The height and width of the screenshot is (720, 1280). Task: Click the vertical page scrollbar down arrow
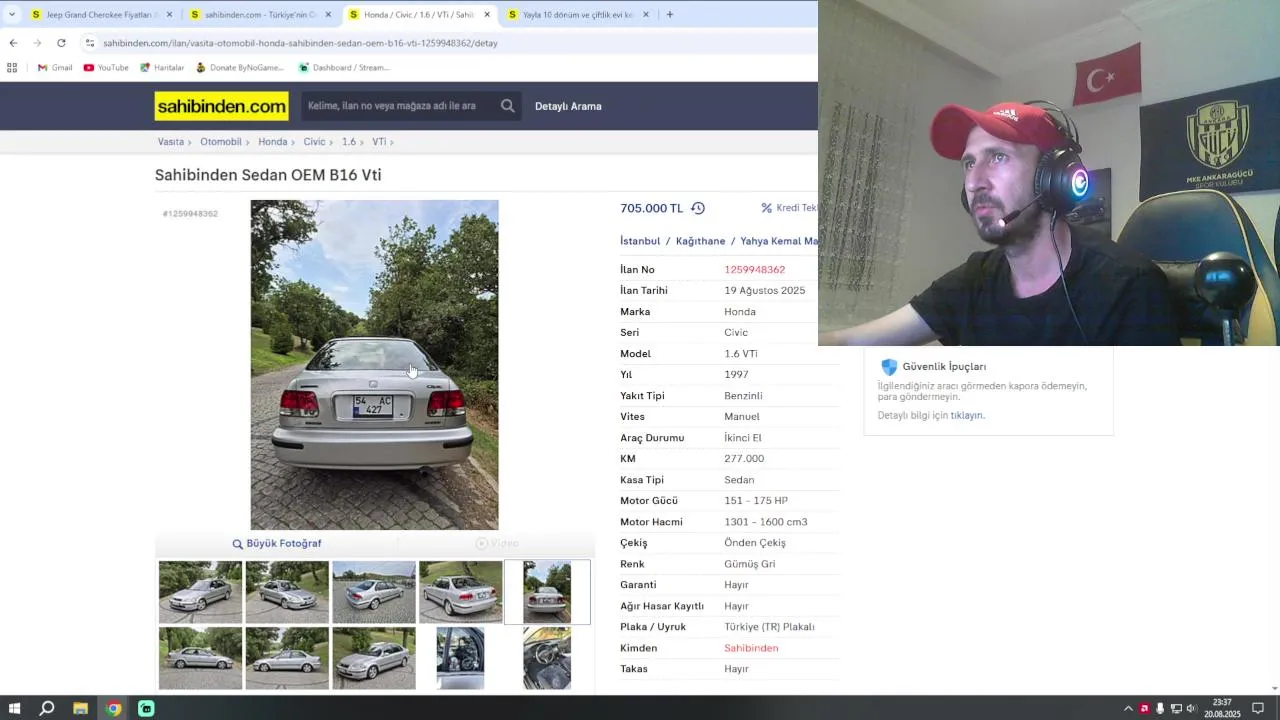pyautogui.click(x=1274, y=688)
